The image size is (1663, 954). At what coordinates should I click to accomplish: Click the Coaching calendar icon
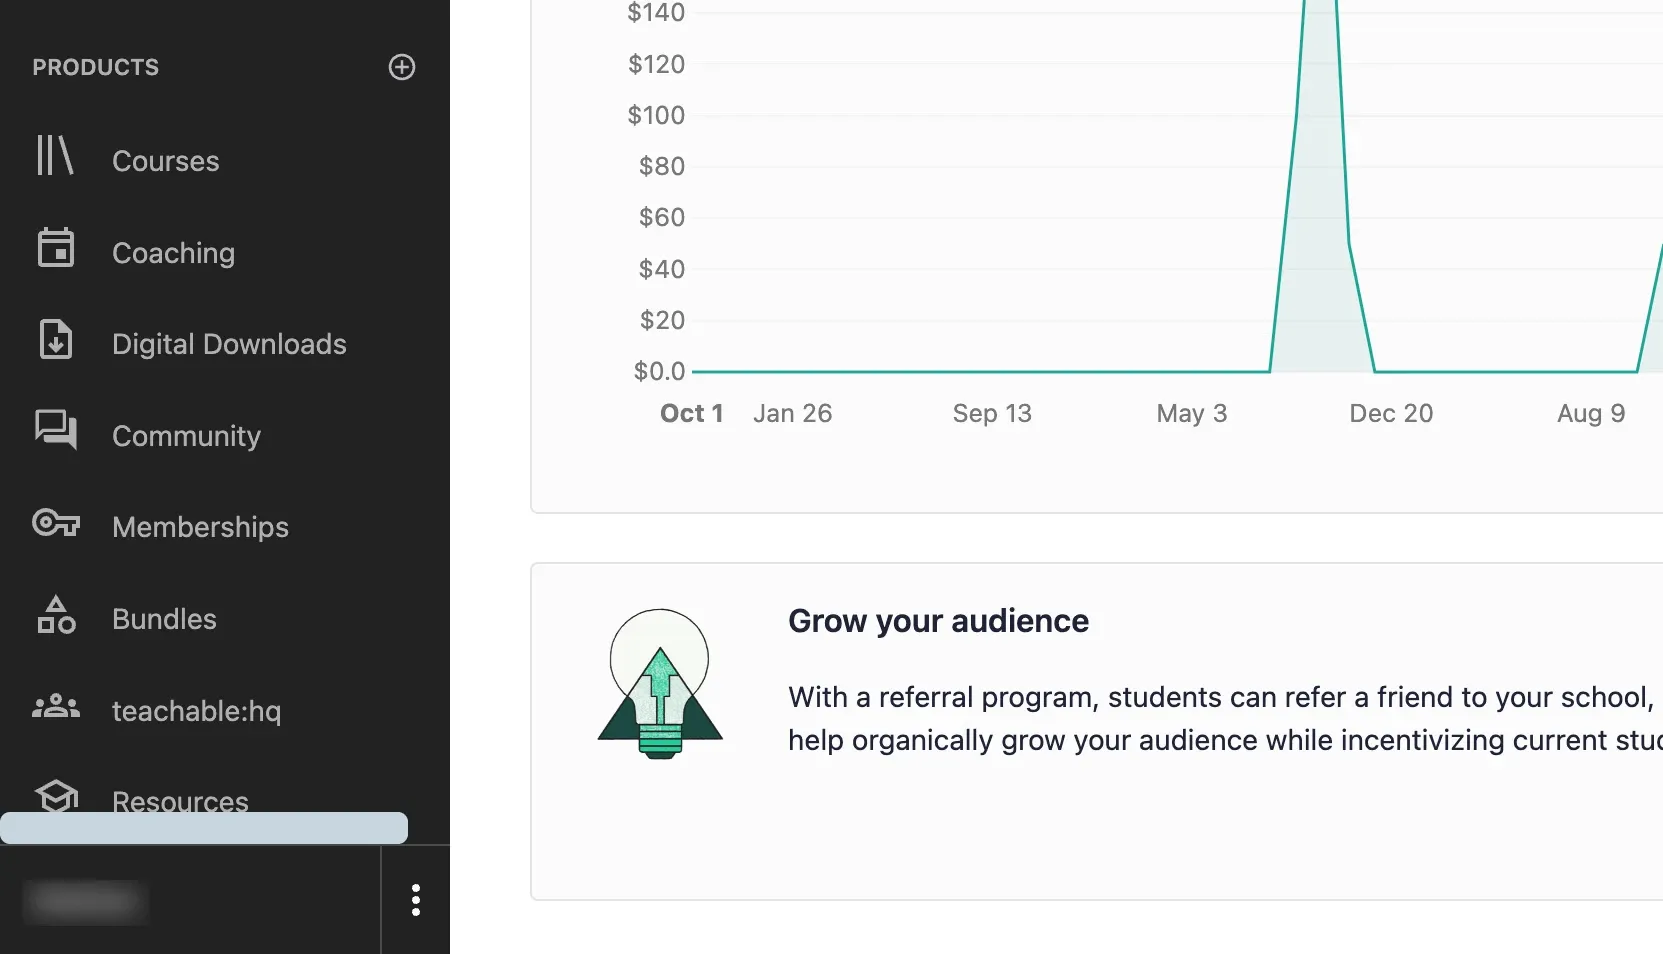point(56,248)
